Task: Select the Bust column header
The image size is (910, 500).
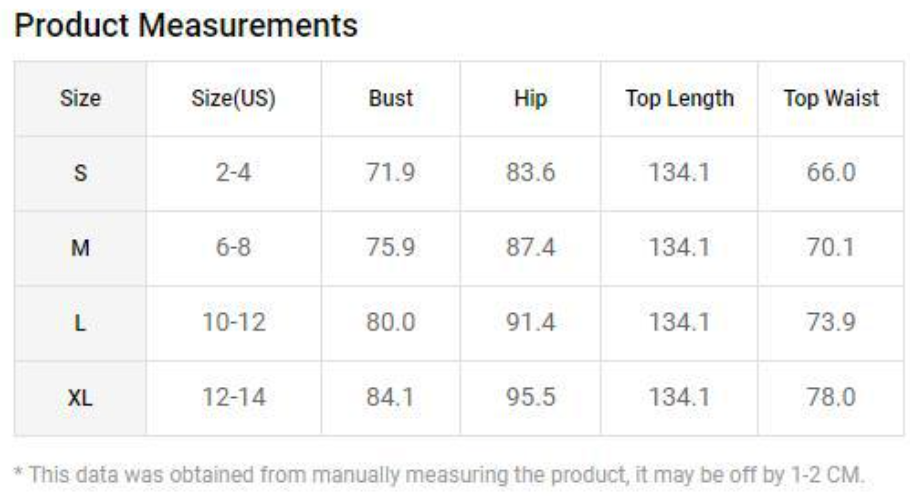Action: click(391, 99)
